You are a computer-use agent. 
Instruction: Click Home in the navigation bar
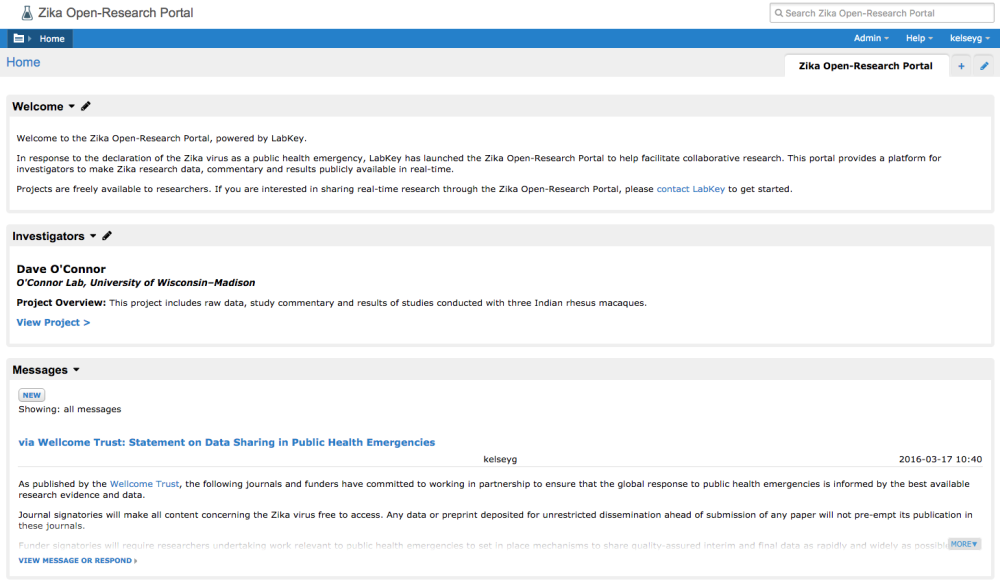52,39
